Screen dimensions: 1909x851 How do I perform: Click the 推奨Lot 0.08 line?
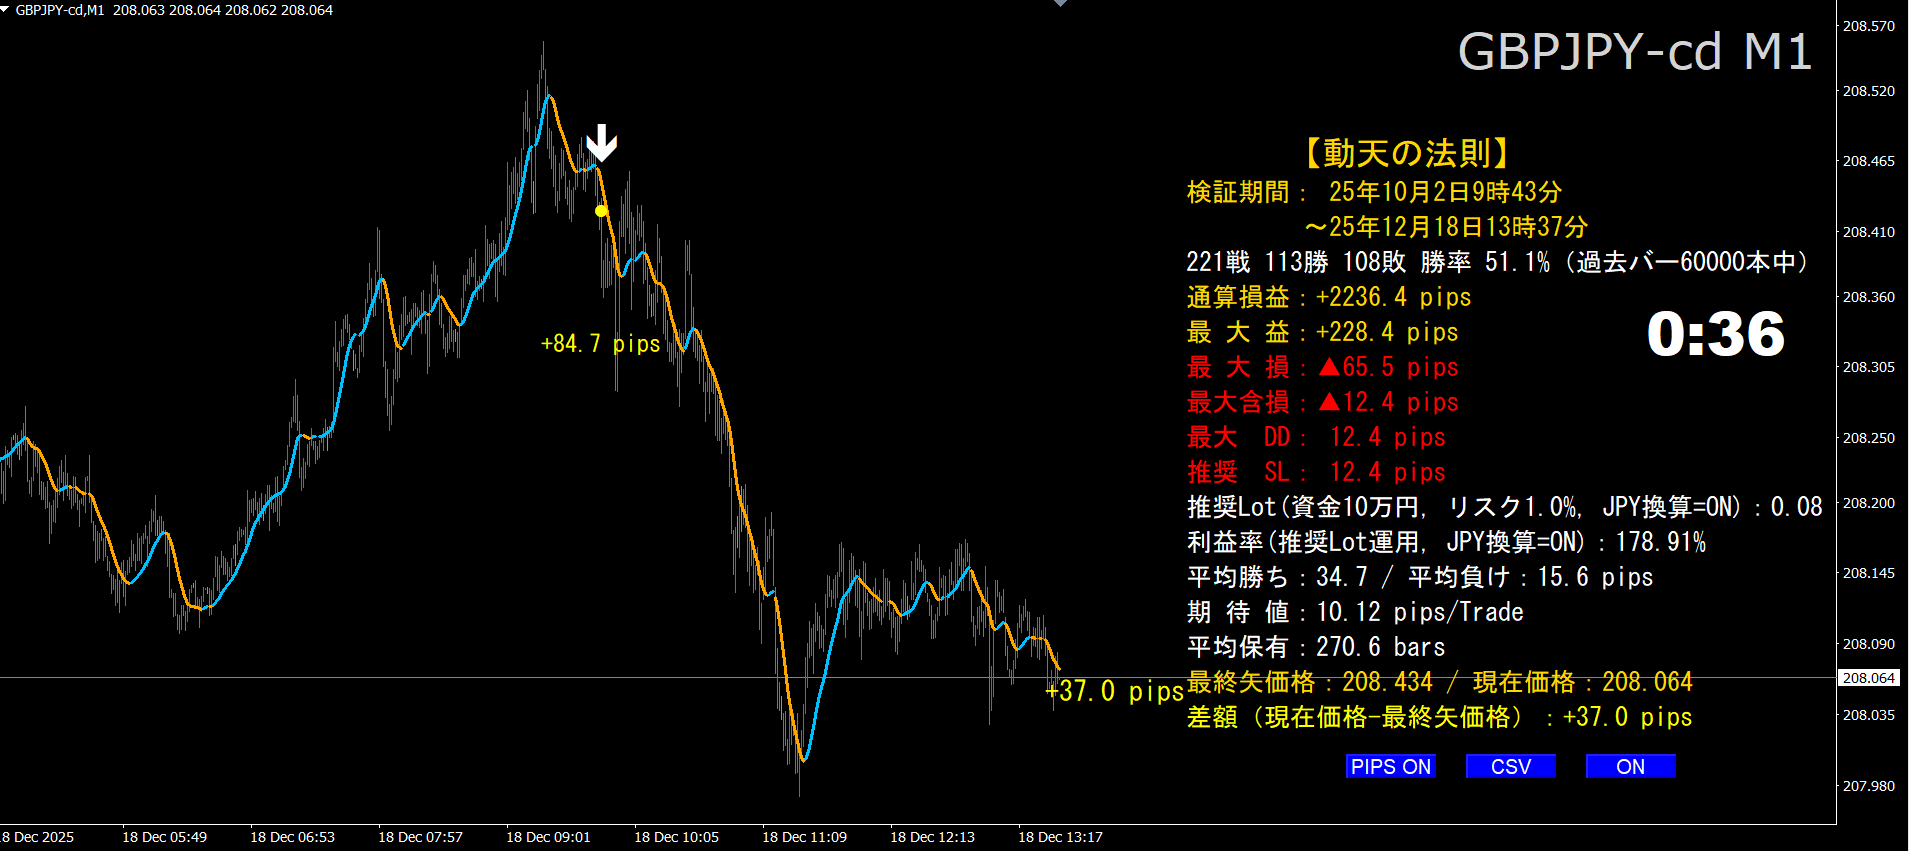click(x=1505, y=507)
